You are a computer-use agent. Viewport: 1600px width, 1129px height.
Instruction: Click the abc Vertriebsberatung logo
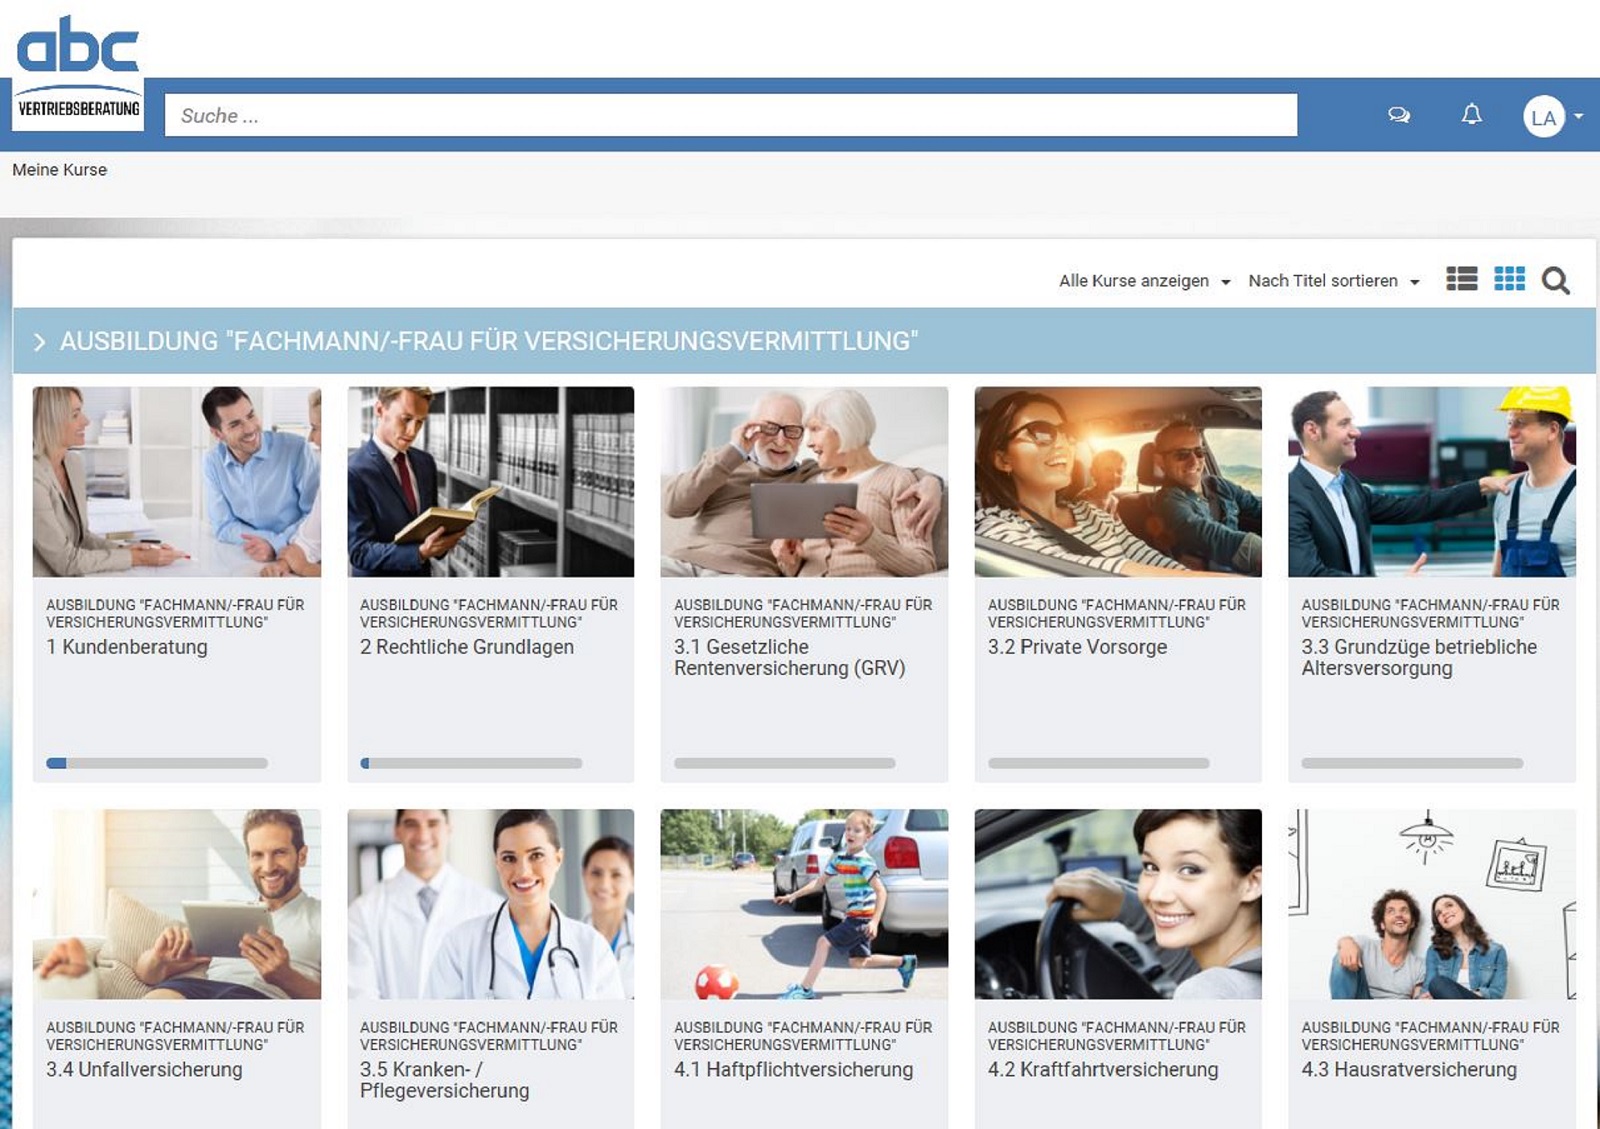tap(78, 73)
